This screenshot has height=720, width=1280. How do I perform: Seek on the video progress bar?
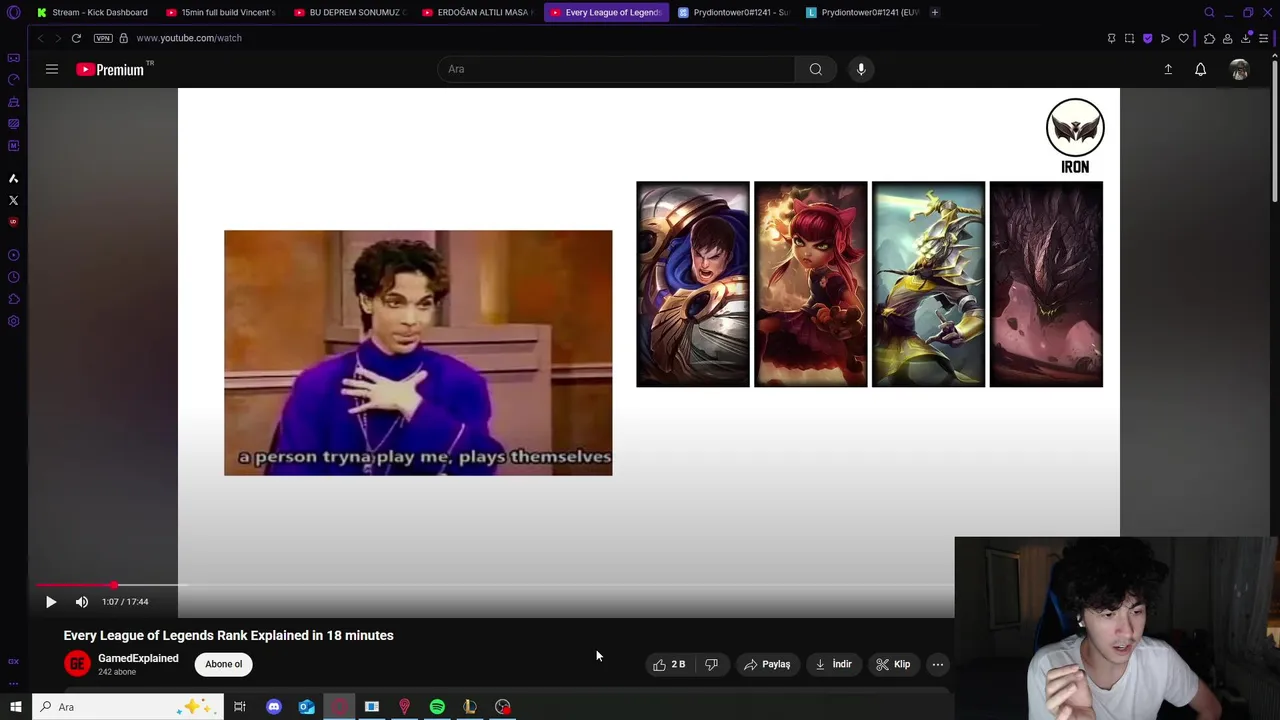point(495,585)
